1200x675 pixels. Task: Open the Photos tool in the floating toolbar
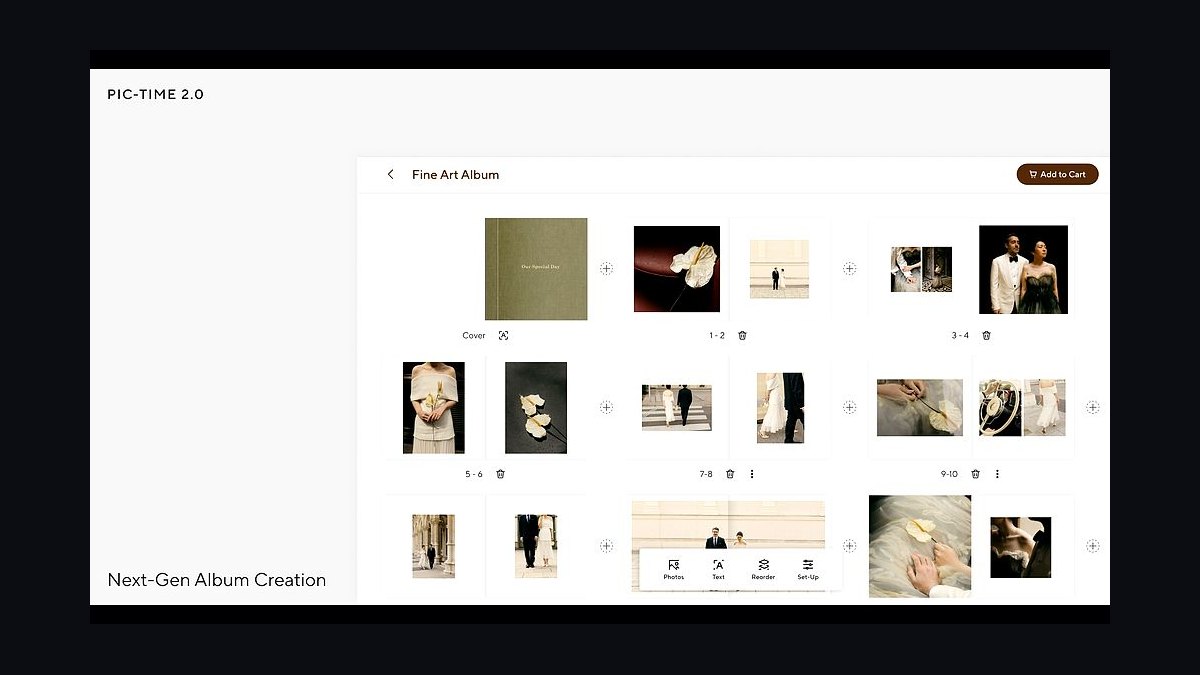pos(673,569)
